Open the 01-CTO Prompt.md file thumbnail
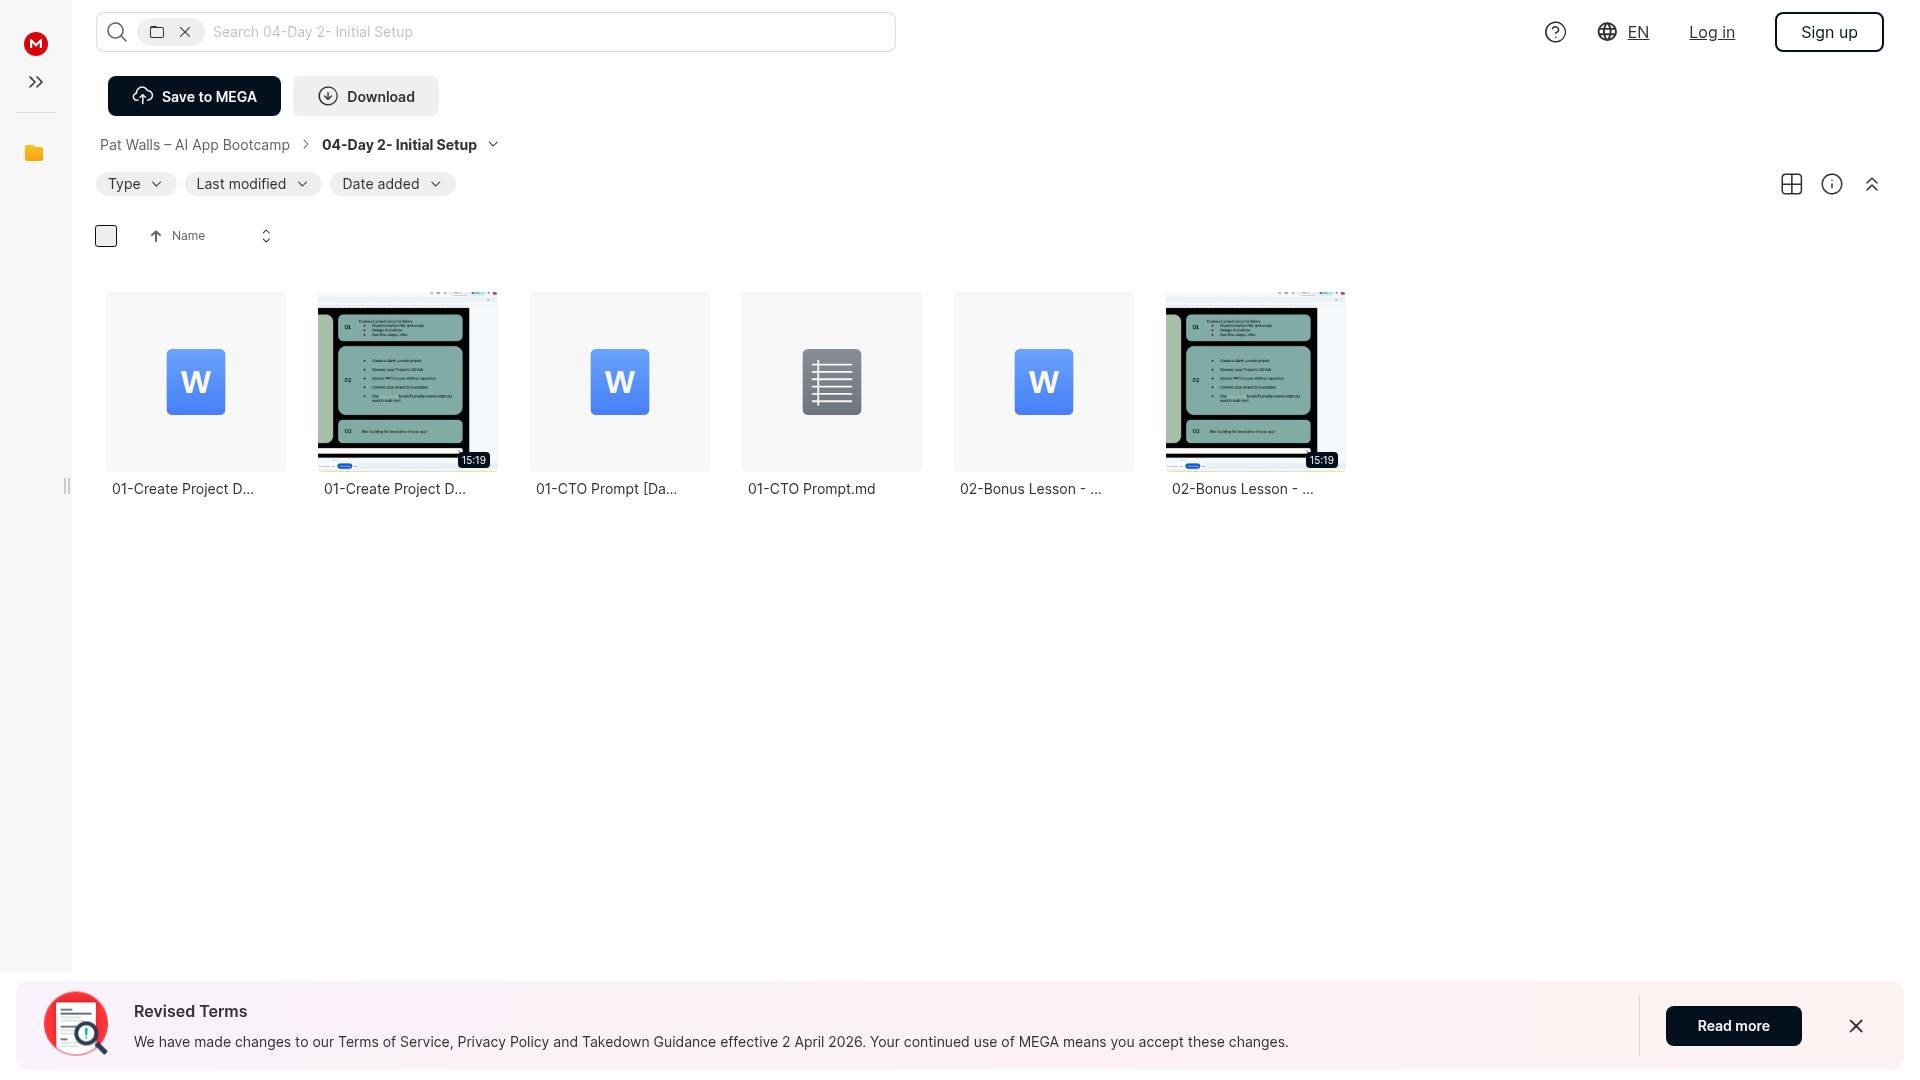 click(831, 382)
